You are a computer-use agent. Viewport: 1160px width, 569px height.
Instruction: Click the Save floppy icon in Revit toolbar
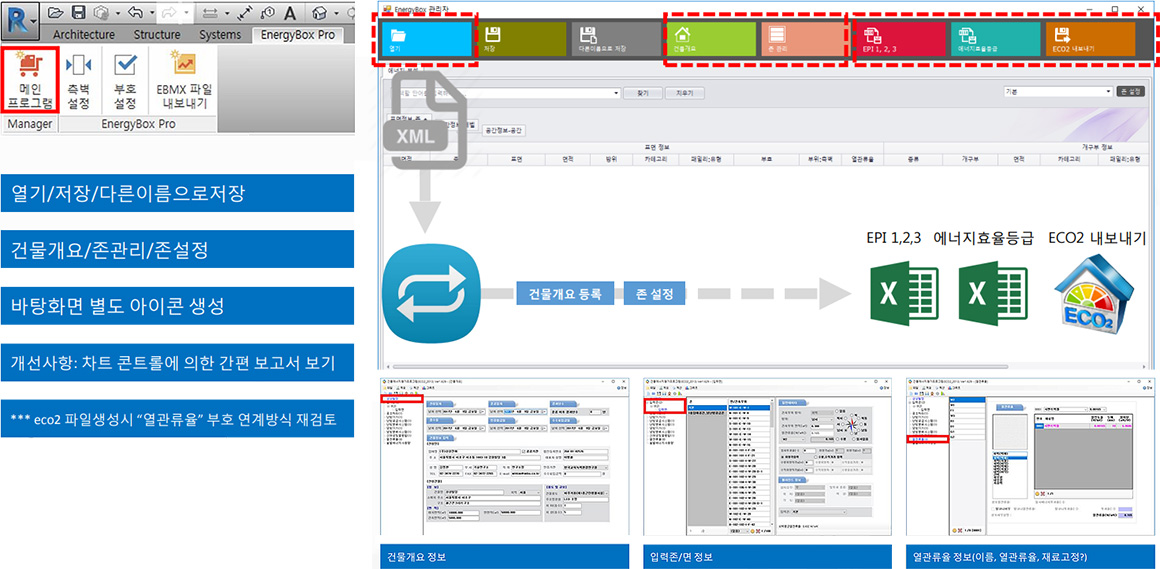[78, 12]
